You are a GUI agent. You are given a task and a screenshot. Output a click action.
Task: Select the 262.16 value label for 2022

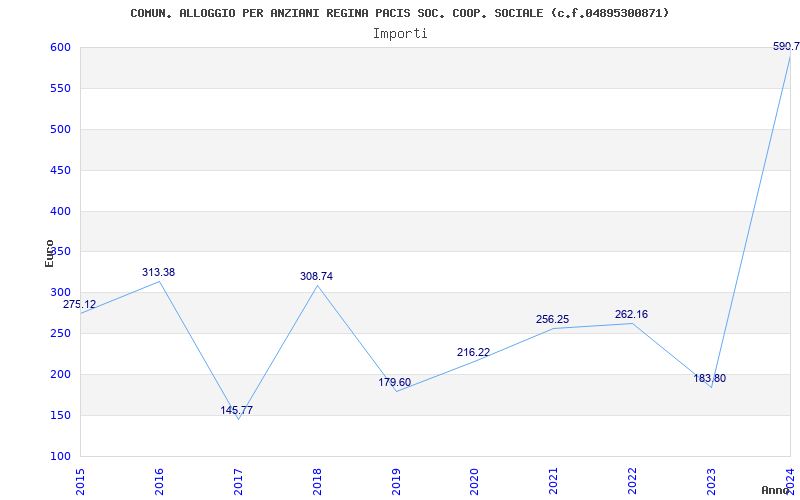point(631,314)
